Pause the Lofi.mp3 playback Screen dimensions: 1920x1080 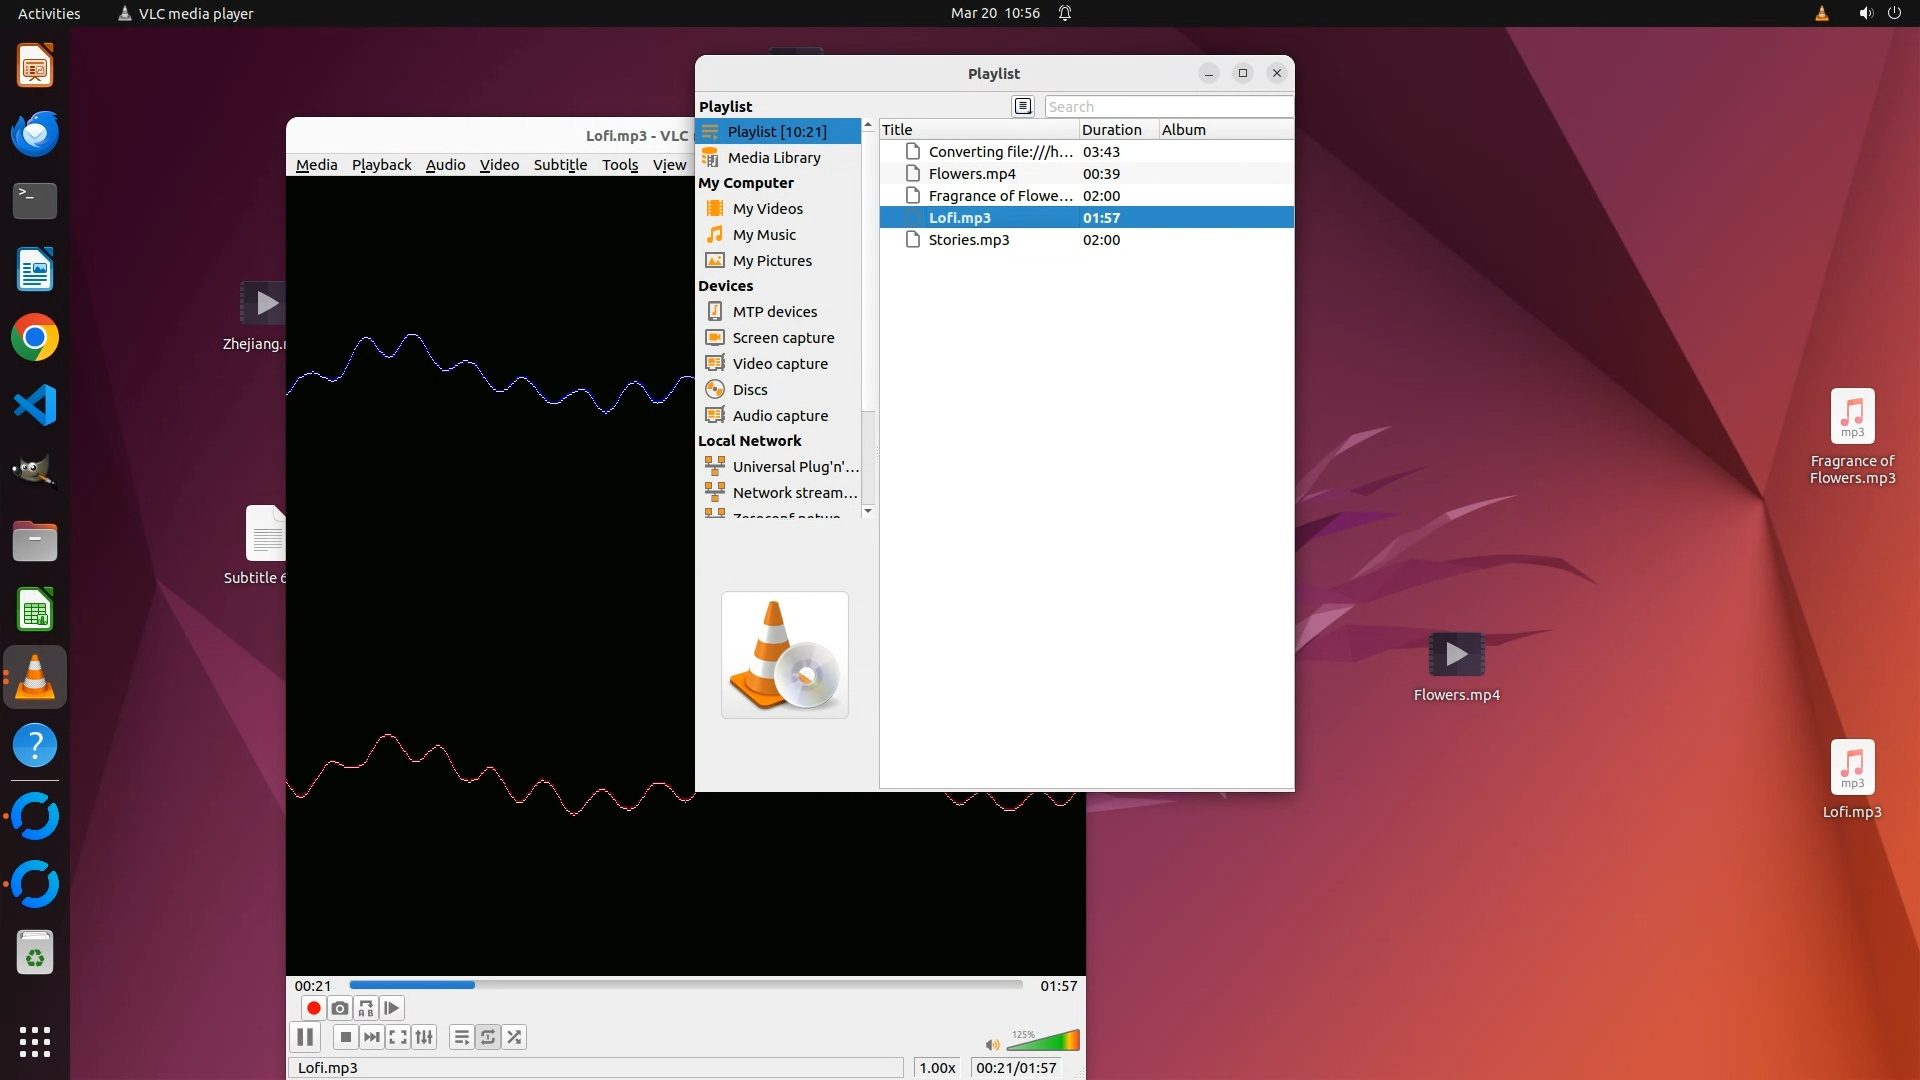(x=305, y=1037)
